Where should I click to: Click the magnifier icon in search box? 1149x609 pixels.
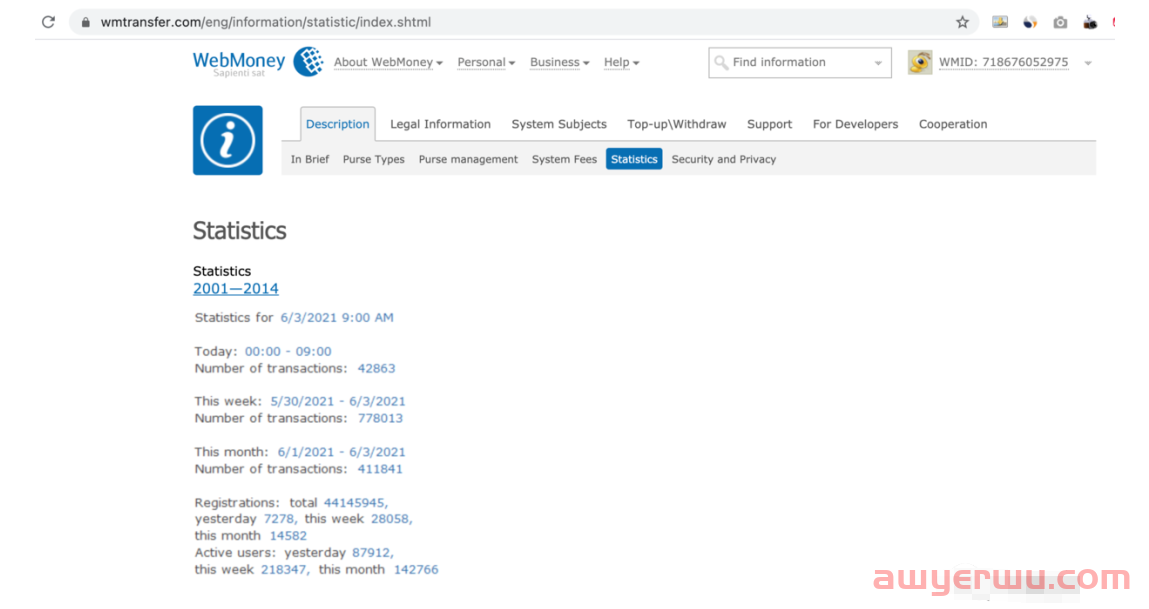click(x=721, y=63)
